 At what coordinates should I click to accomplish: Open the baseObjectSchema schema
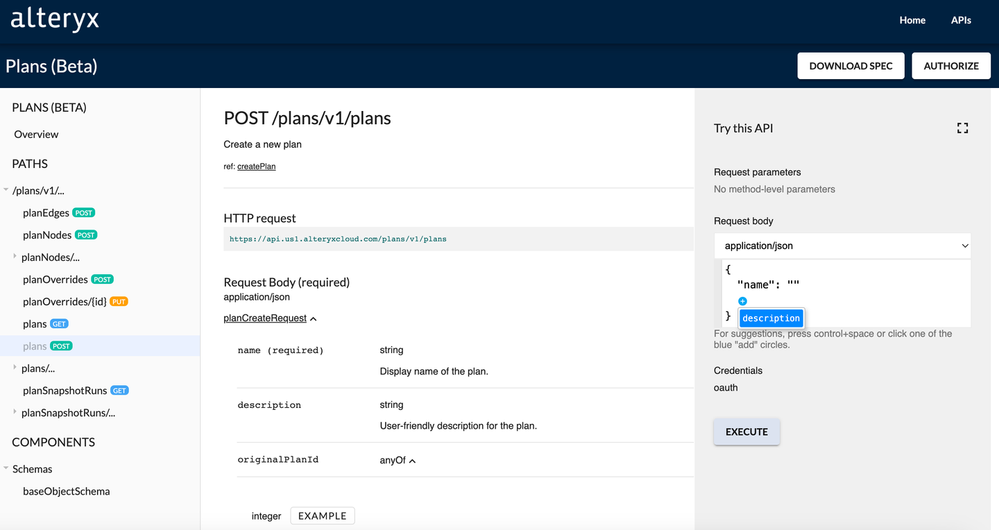tap(66, 491)
